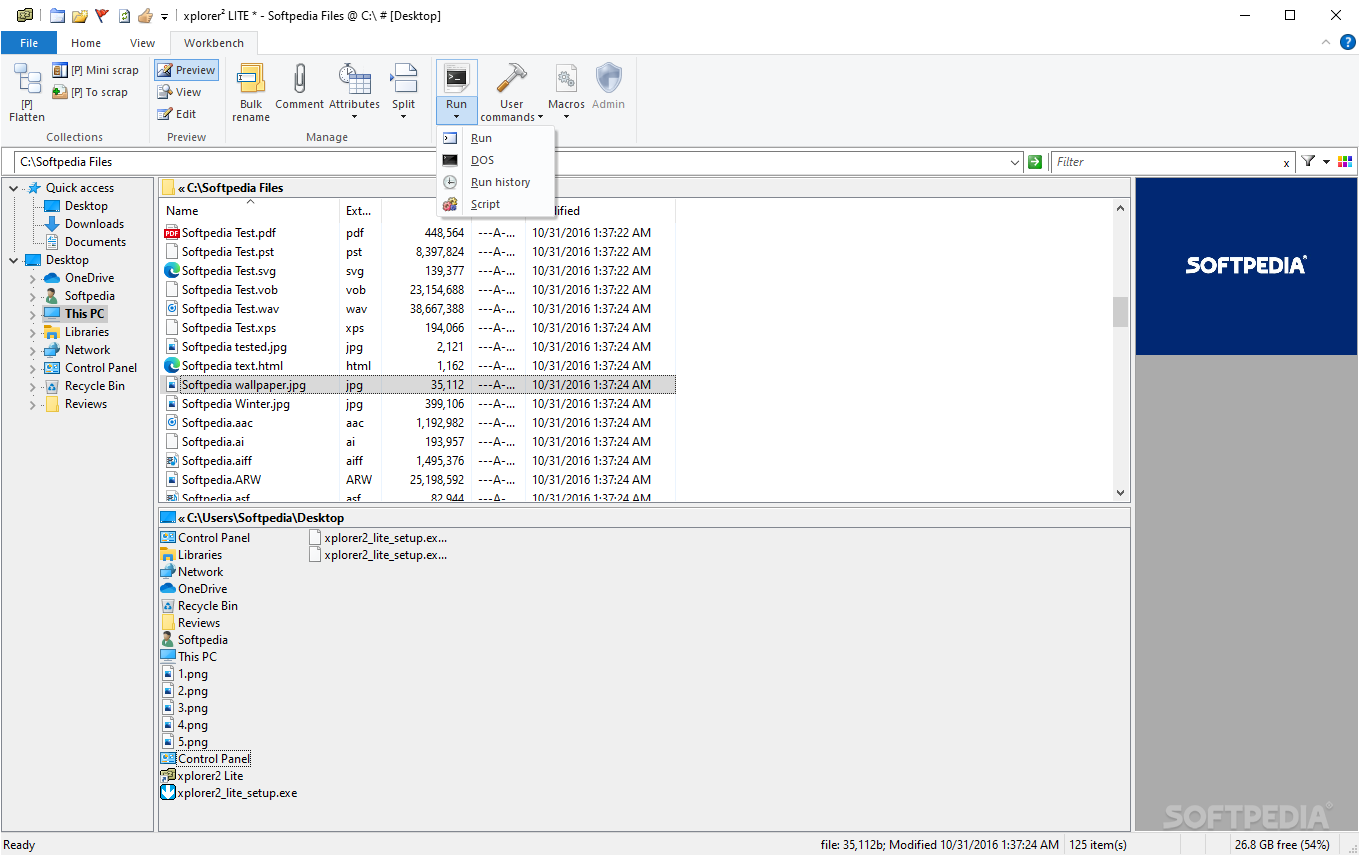Image resolution: width=1360 pixels, height=856 pixels.
Task: Toggle the Preview pane button
Action: pyautogui.click(x=186, y=70)
